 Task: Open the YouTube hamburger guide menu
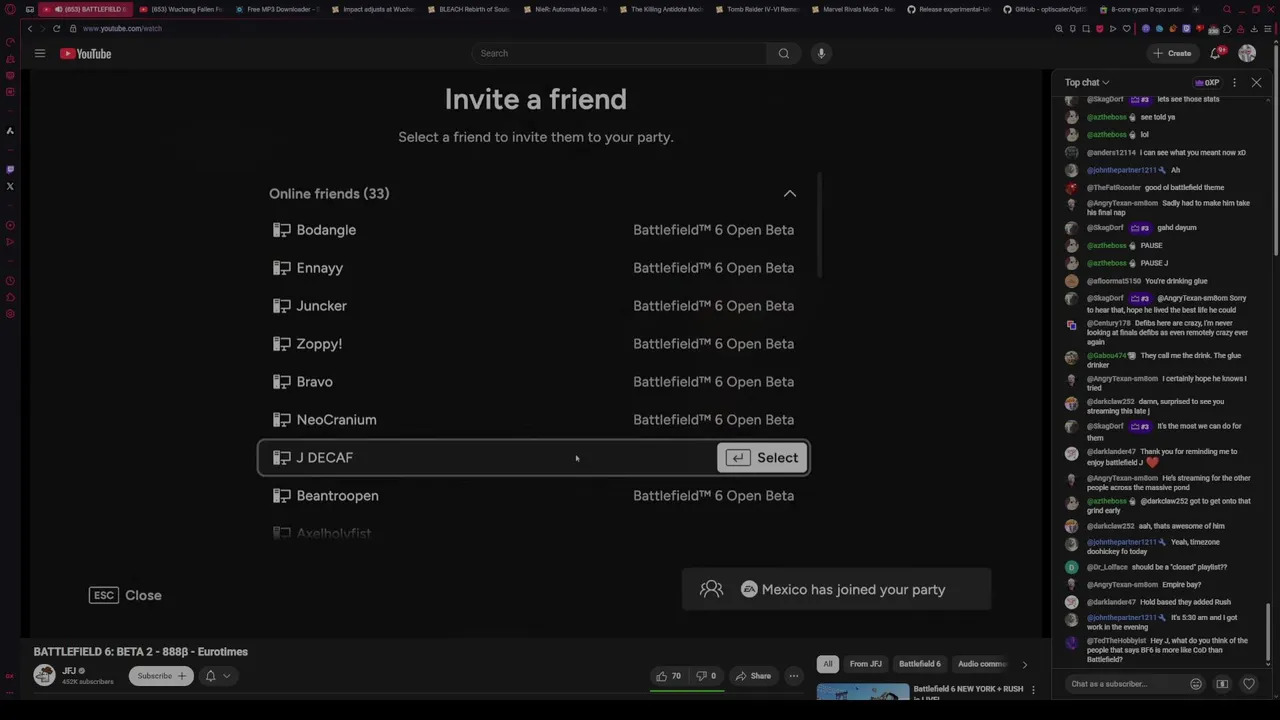pyautogui.click(x=40, y=53)
